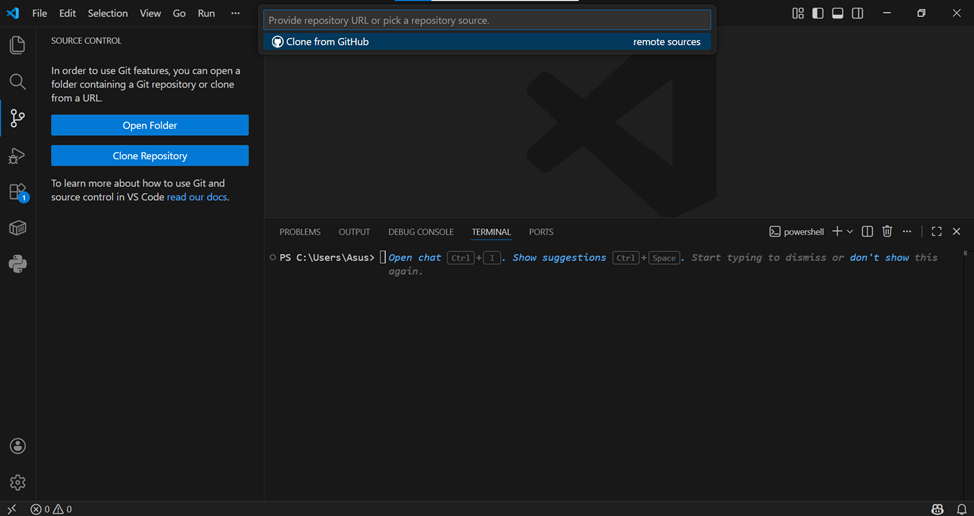Open the Containers view cube icon
The width and height of the screenshot is (974, 516).
[x=17, y=228]
